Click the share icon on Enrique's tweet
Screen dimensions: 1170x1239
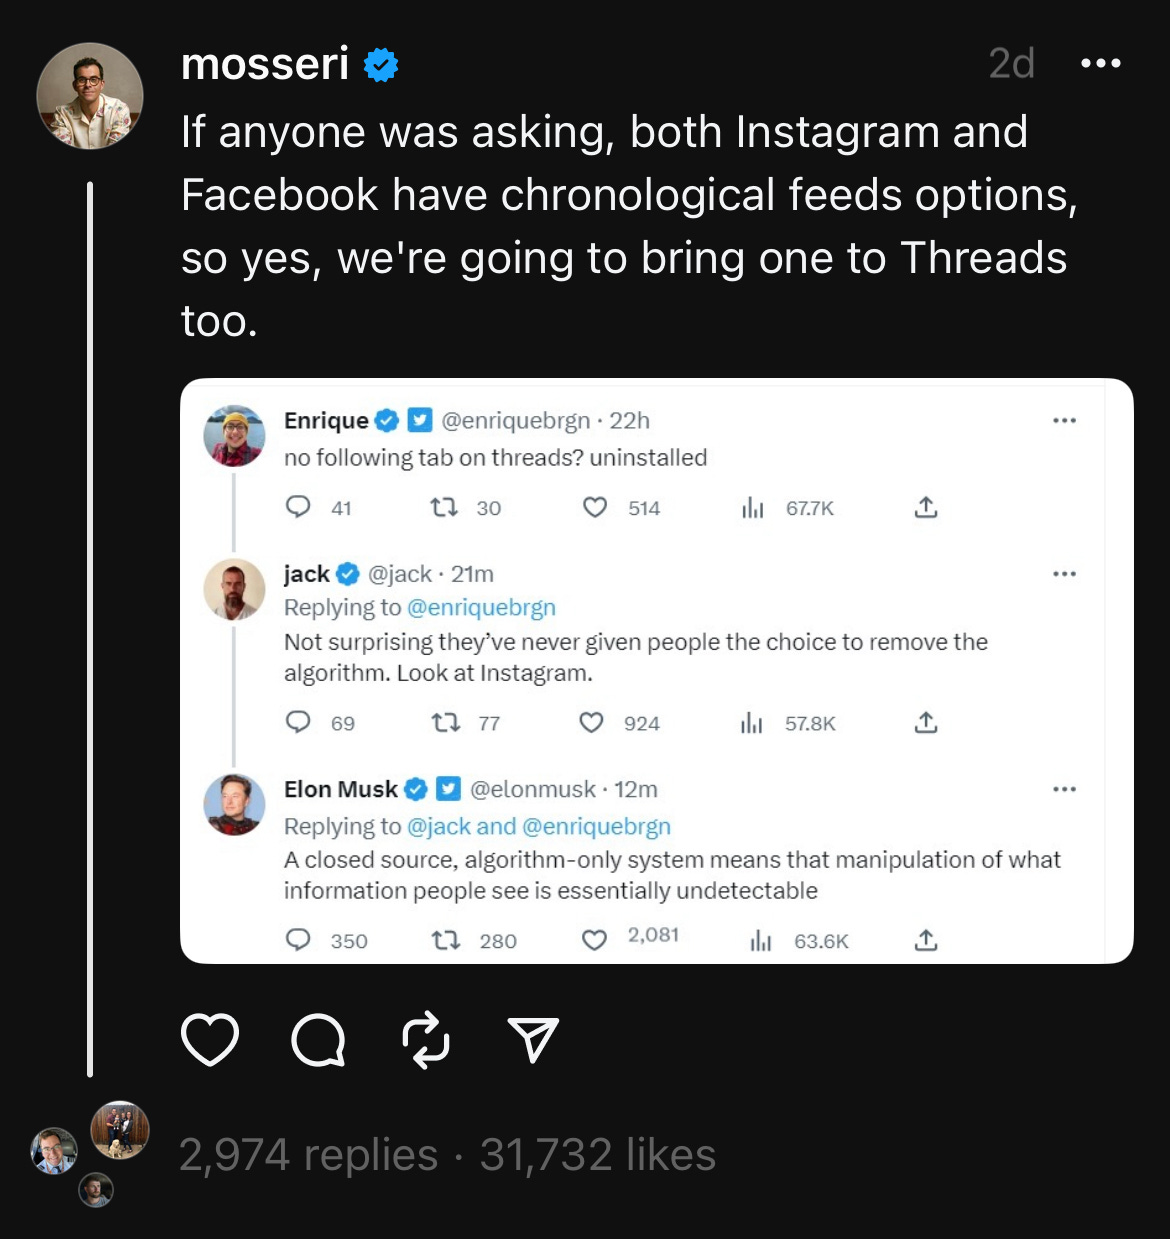coord(926,507)
